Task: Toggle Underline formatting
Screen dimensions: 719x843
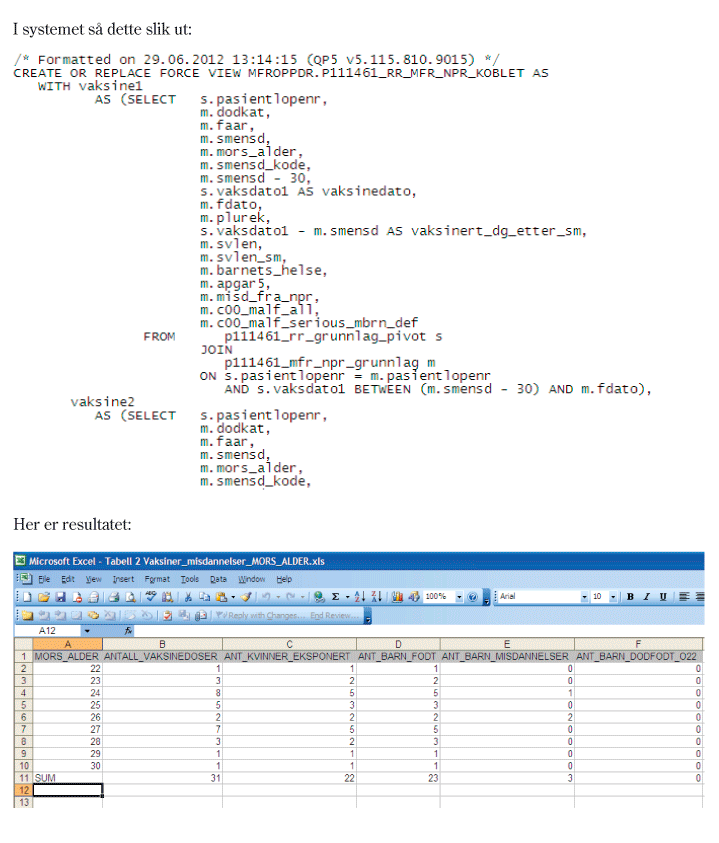Action: [x=664, y=597]
